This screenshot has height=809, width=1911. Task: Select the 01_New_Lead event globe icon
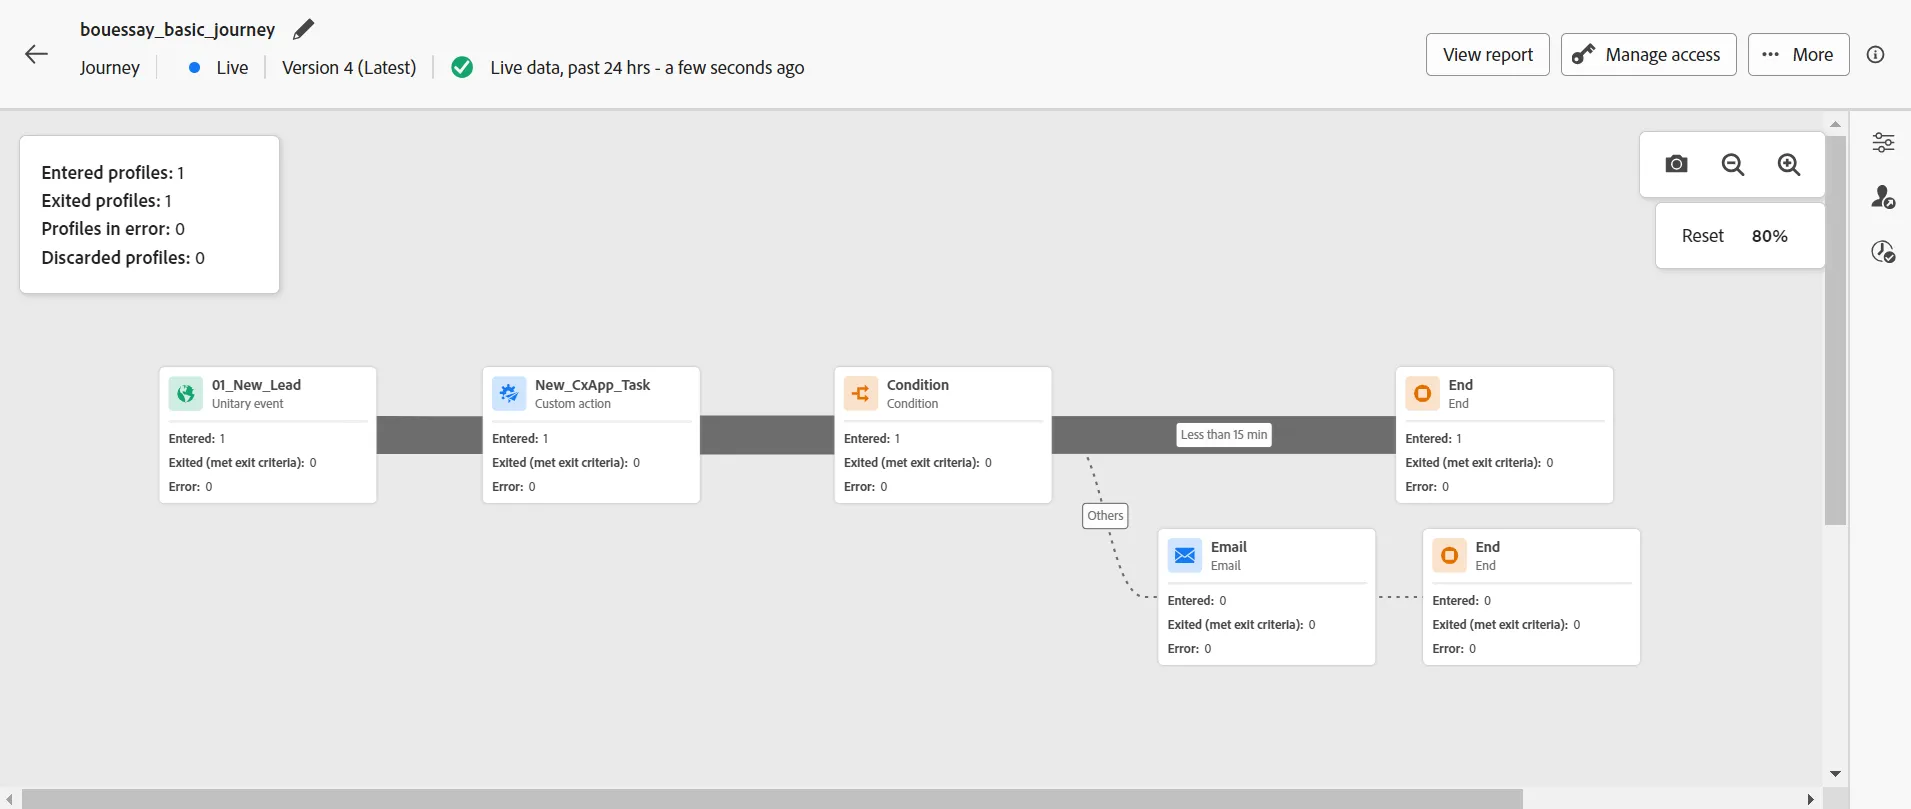coord(186,393)
